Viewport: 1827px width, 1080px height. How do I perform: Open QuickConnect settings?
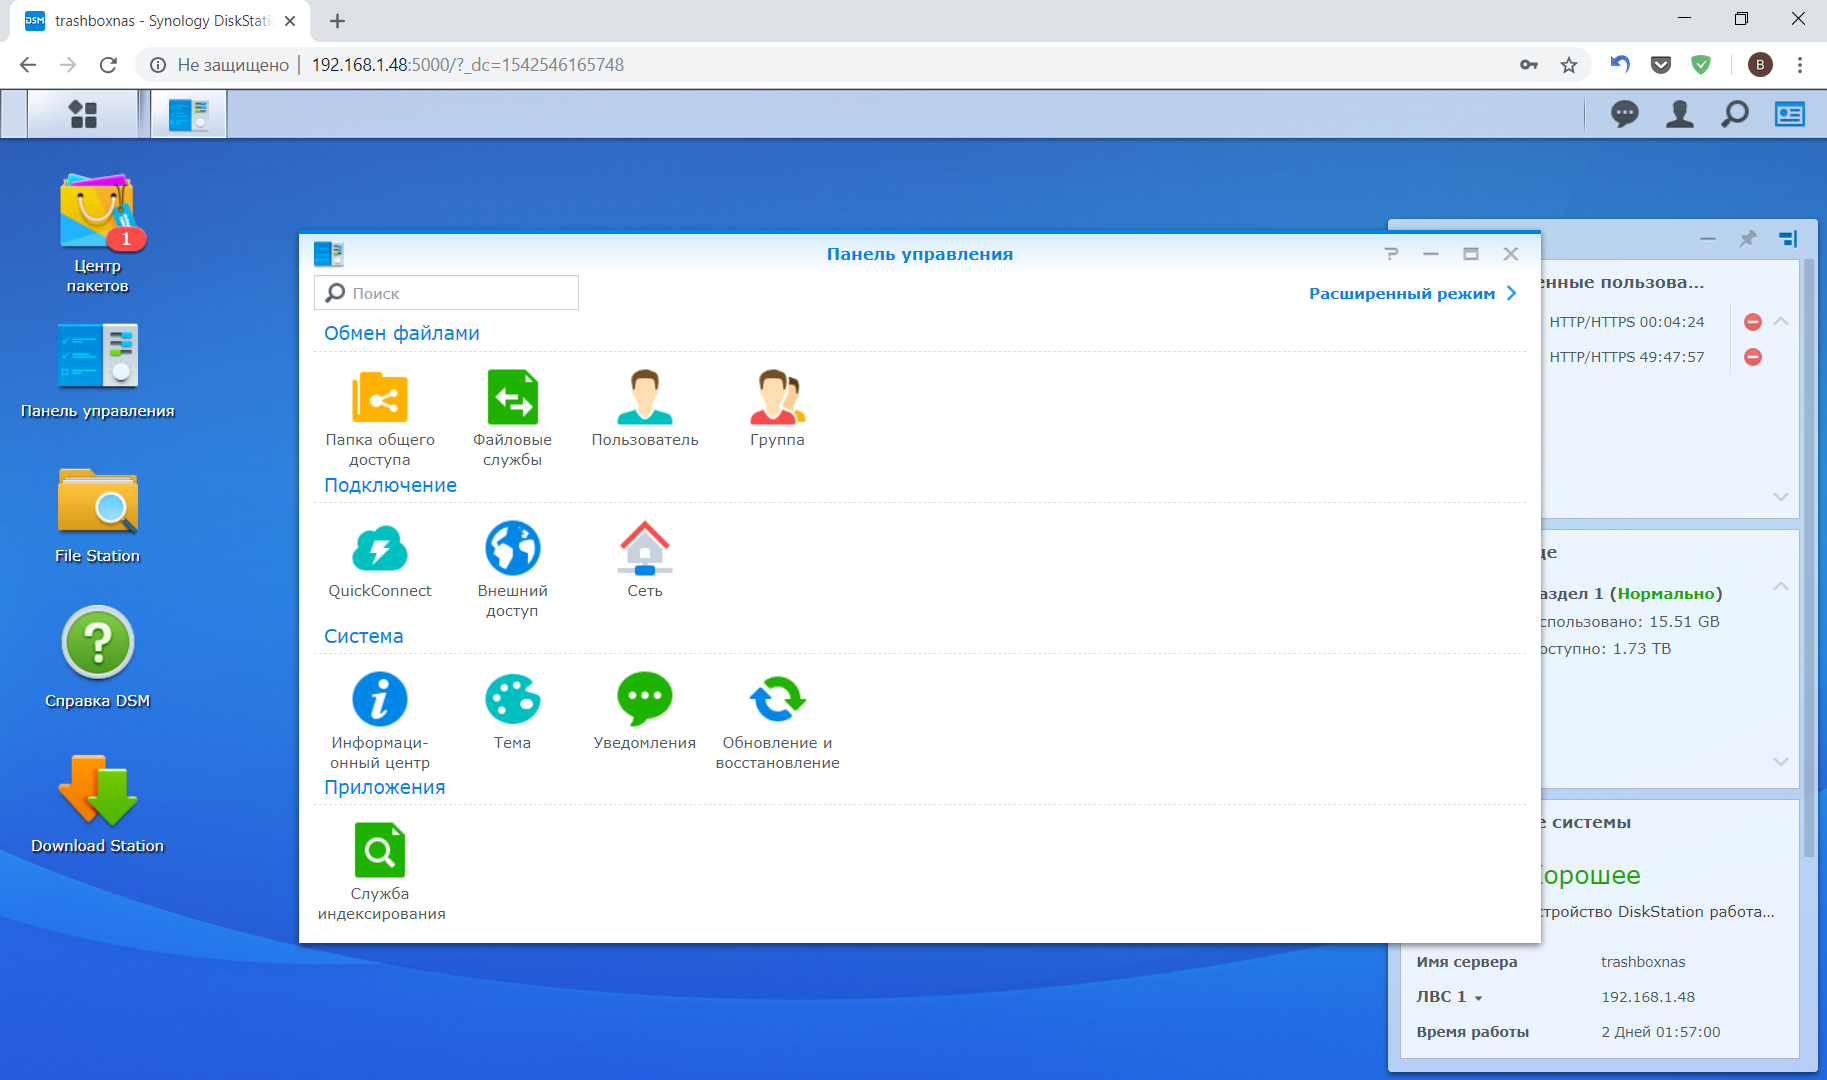(x=380, y=560)
